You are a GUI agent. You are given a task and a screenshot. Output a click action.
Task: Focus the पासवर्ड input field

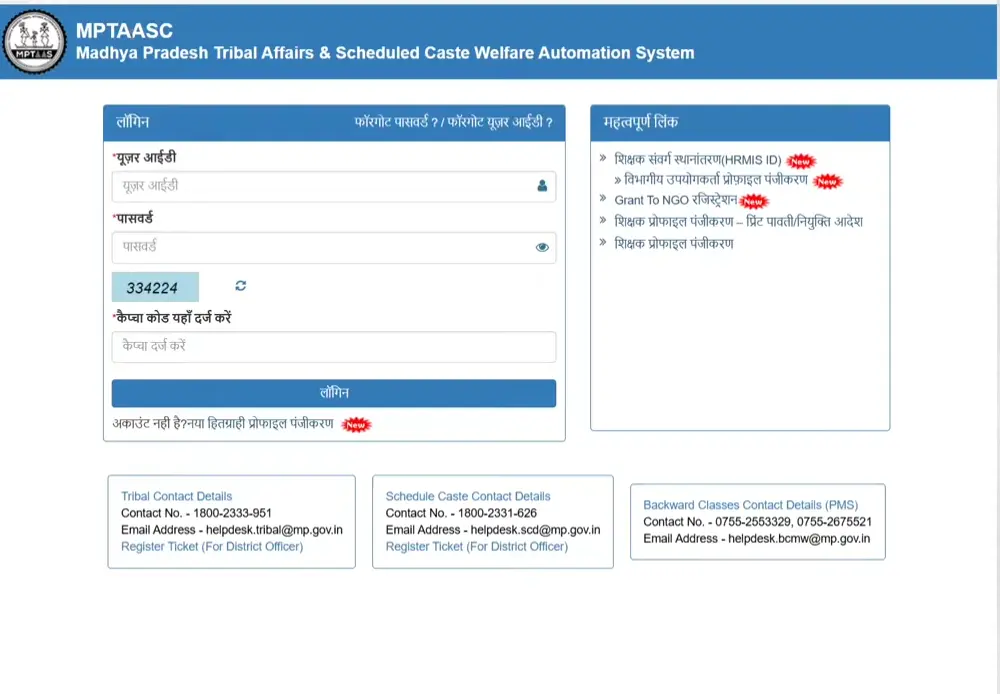(334, 247)
